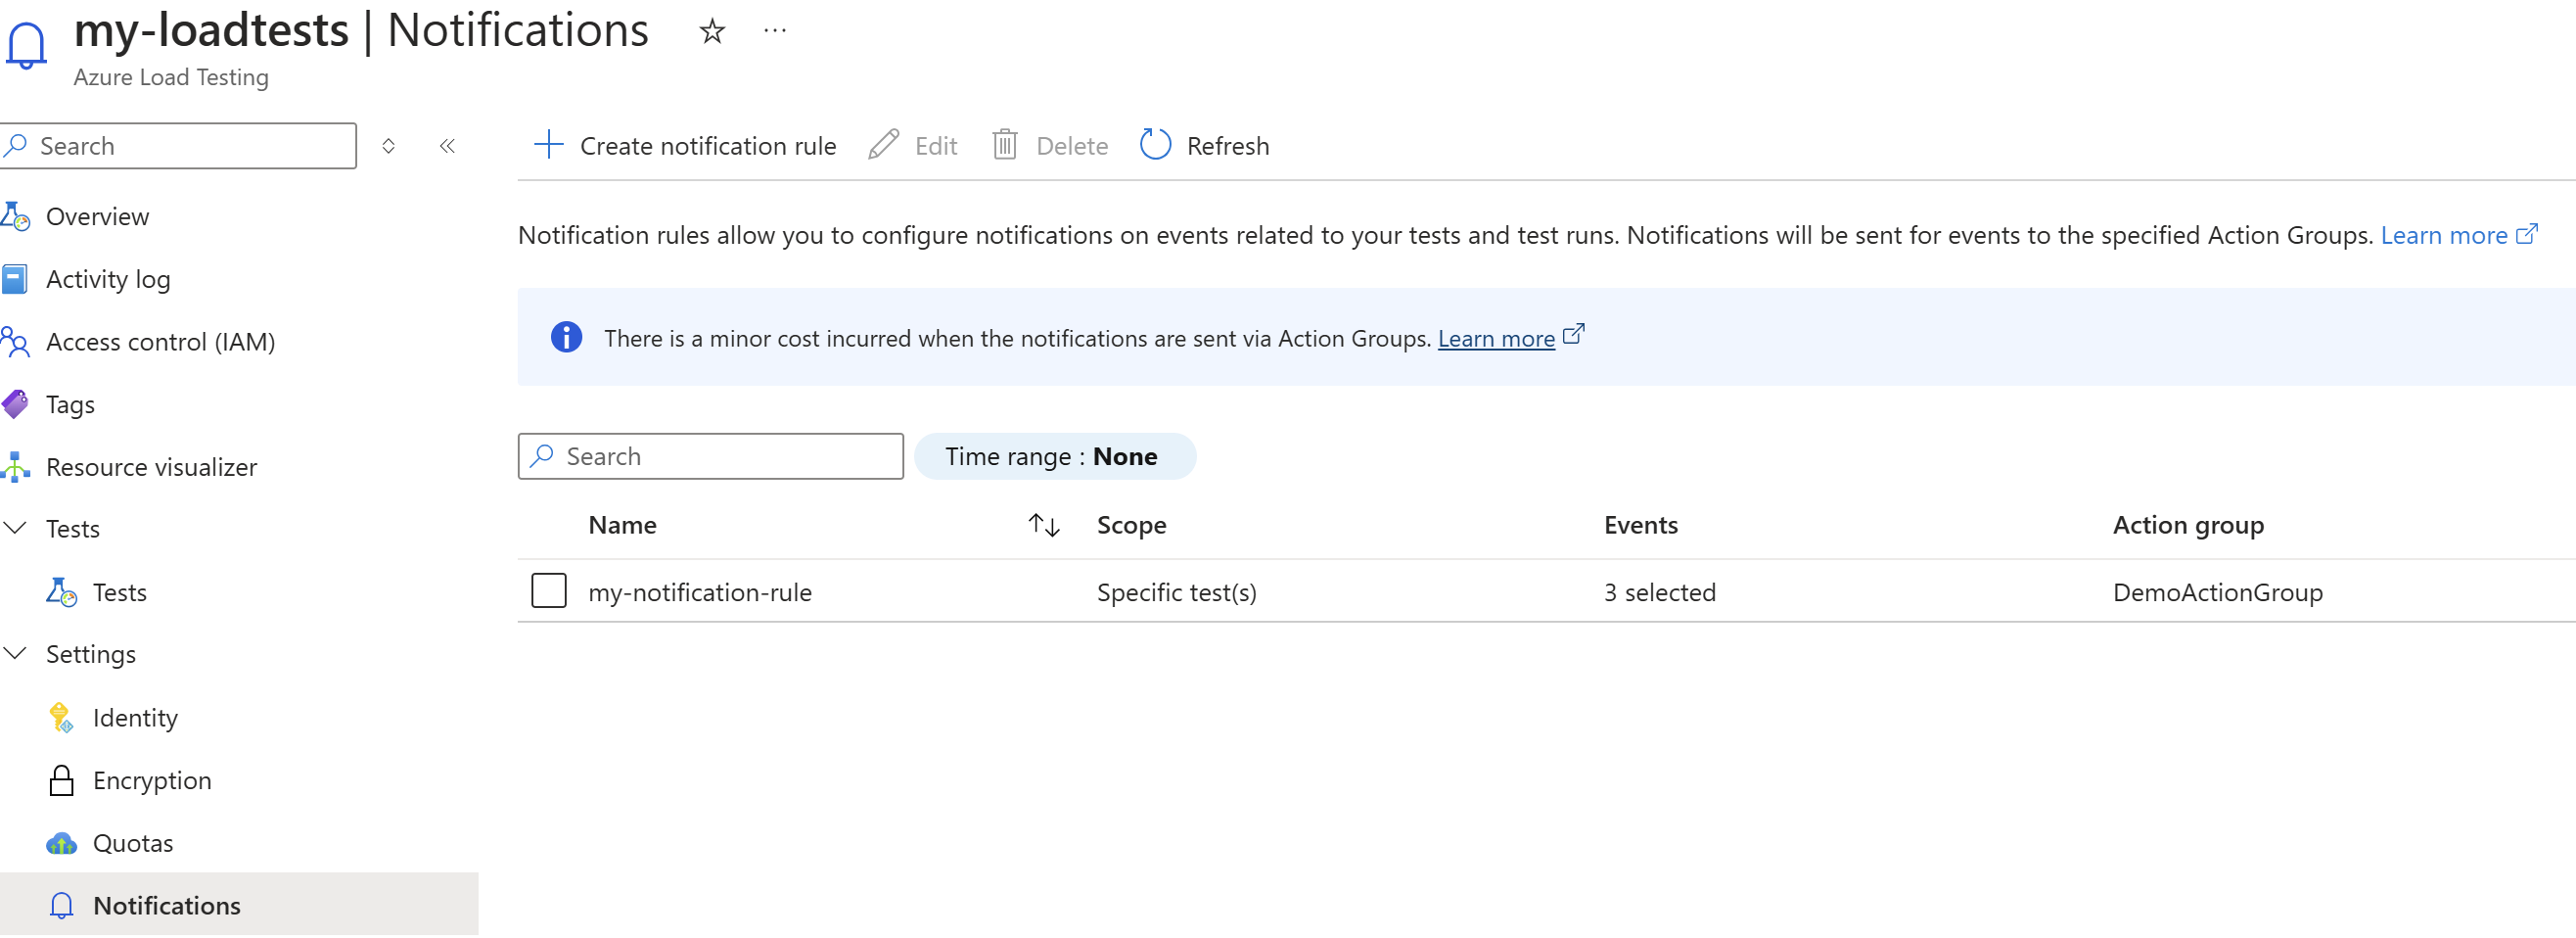Click the Resource visualizer hierarchy icon
Screen dimensions: 2576x938
point(15,467)
